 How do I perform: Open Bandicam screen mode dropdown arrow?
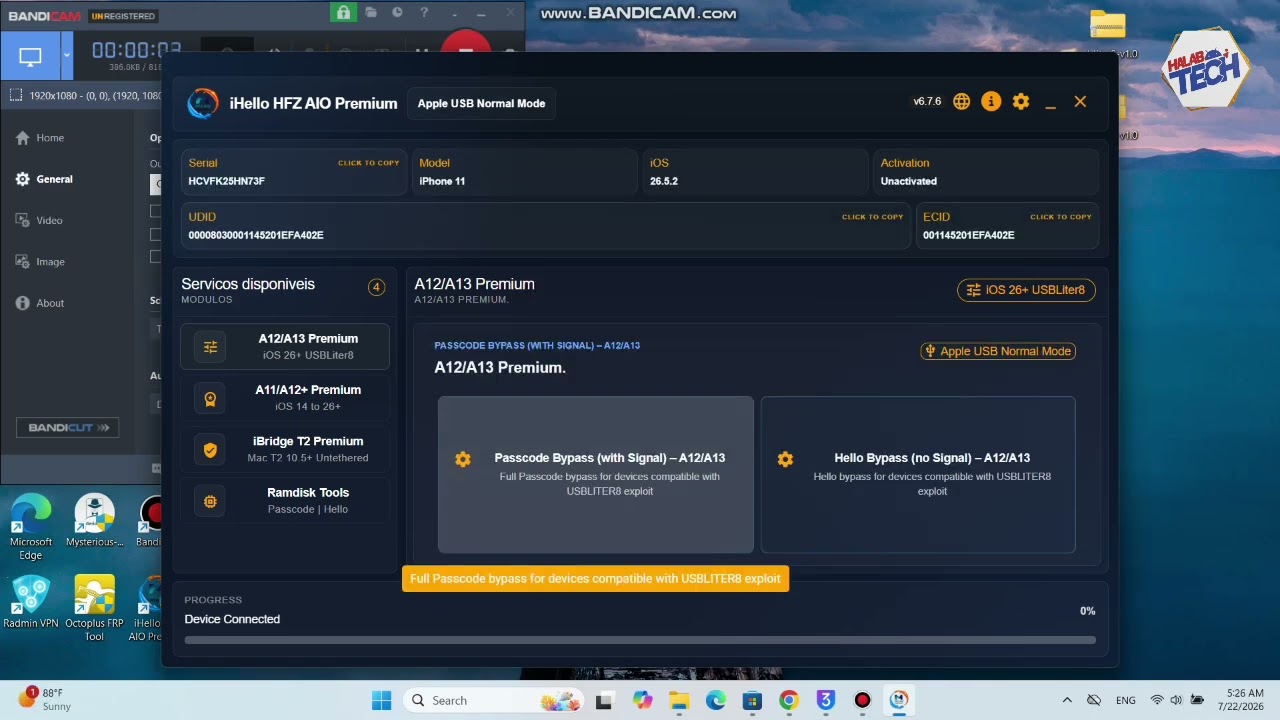[67, 56]
